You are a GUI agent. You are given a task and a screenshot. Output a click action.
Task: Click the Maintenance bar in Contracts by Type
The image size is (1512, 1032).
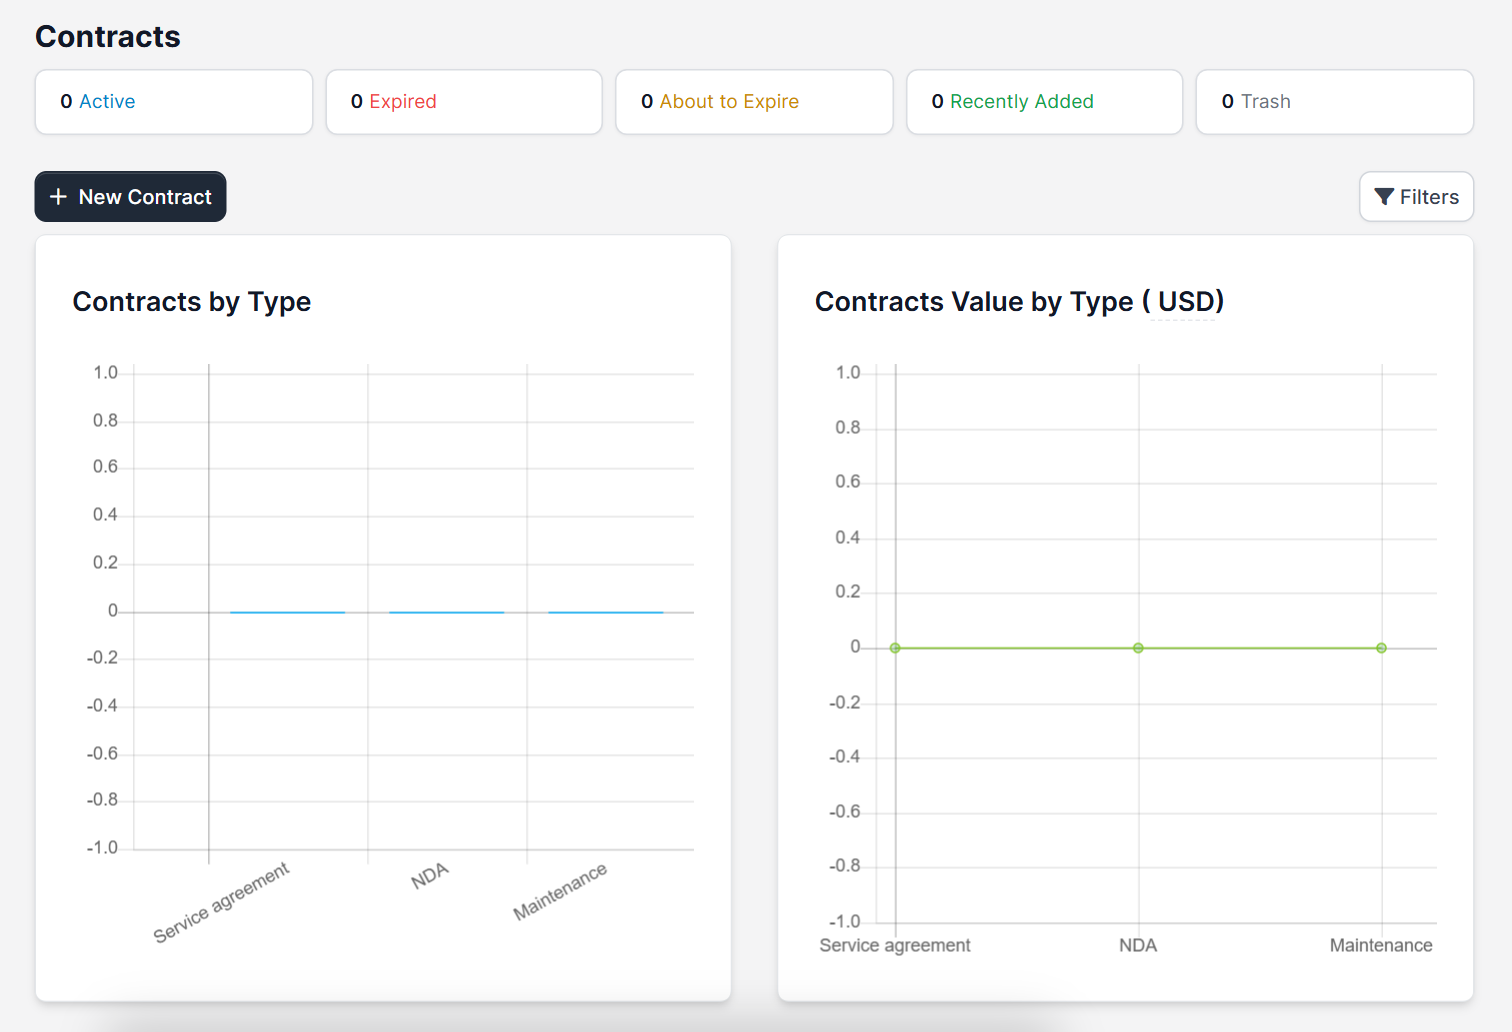(606, 612)
